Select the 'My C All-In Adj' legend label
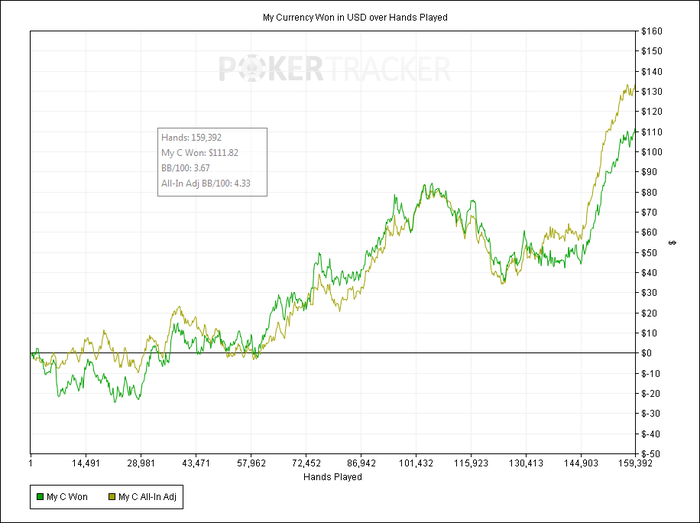The height and width of the screenshot is (523, 700). [147, 497]
